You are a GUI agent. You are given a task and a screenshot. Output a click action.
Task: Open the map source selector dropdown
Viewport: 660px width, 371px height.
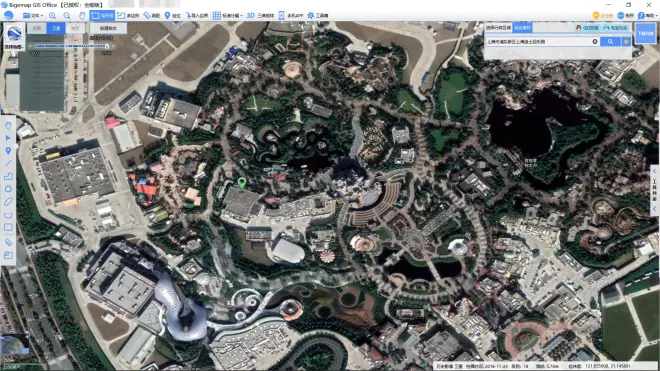pyautogui.click(x=14, y=37)
